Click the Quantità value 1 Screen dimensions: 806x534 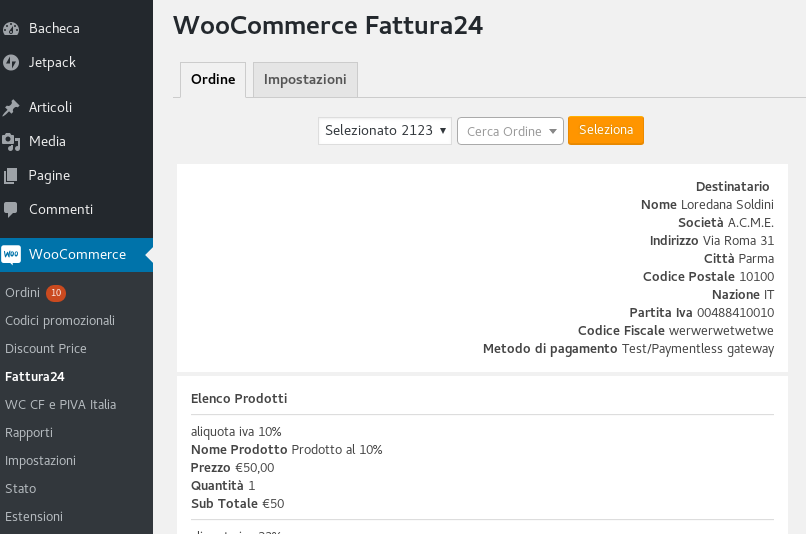click(252, 486)
